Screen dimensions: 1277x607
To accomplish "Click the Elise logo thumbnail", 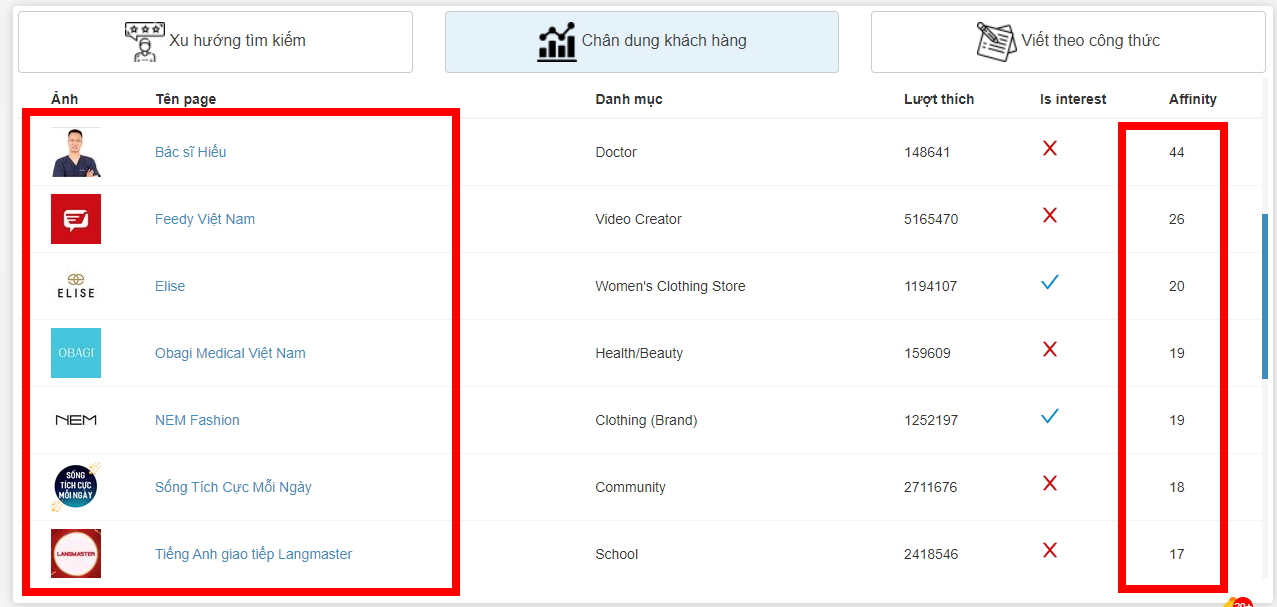I will coord(76,286).
